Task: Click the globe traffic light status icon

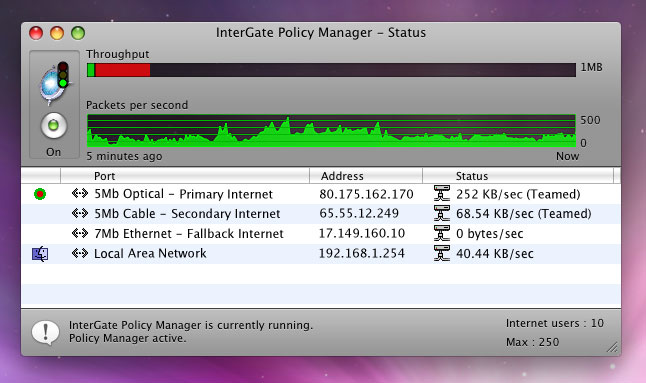Action: (54, 84)
